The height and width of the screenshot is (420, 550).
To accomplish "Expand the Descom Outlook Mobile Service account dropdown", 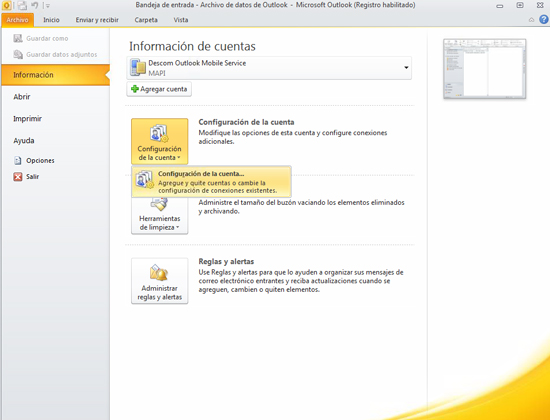I will [406, 68].
